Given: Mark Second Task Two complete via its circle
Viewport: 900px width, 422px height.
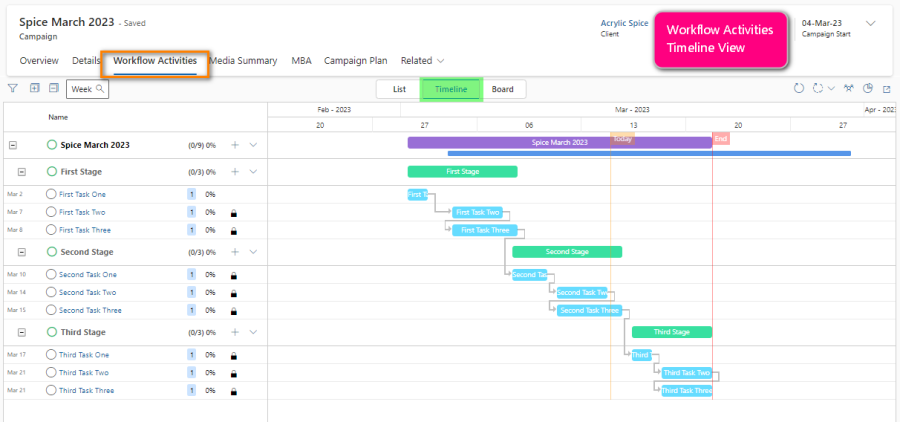Looking at the screenshot, I should [x=51, y=293].
